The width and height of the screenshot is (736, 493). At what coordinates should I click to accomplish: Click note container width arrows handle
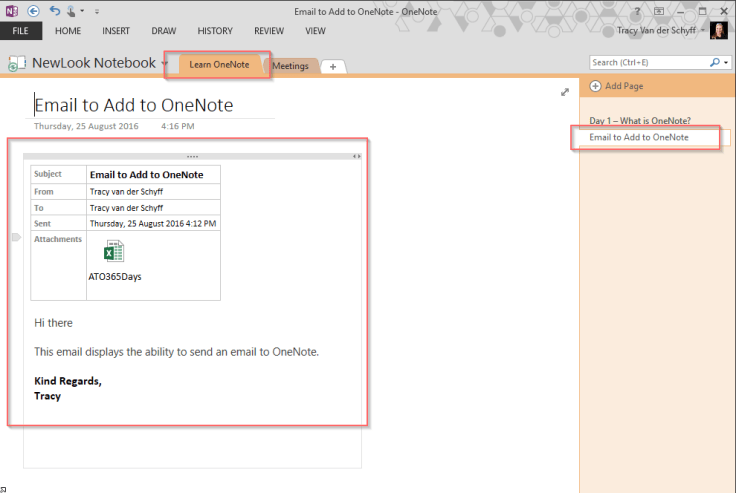tap(357, 156)
